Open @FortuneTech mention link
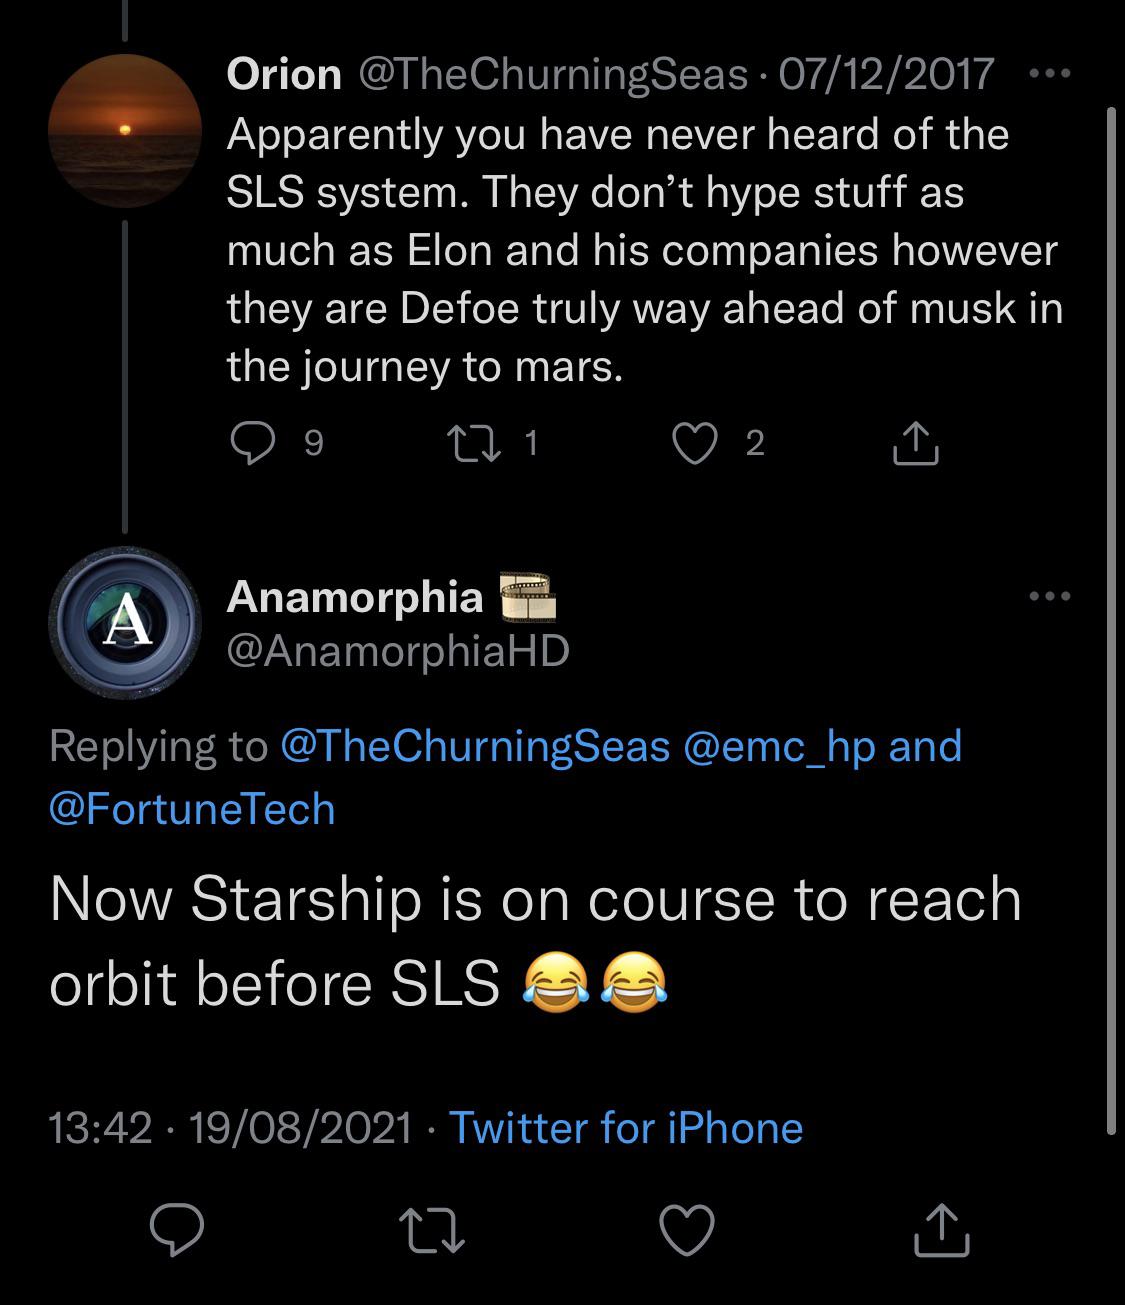1125x1305 pixels. click(192, 809)
